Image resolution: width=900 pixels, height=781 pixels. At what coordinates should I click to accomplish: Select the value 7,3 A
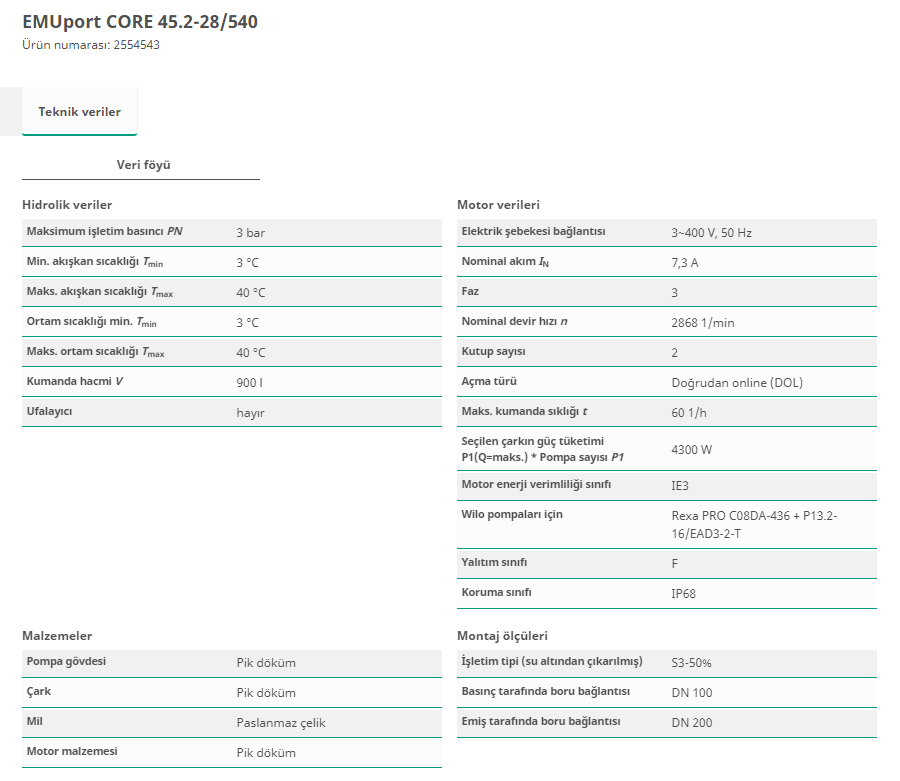pos(685,263)
